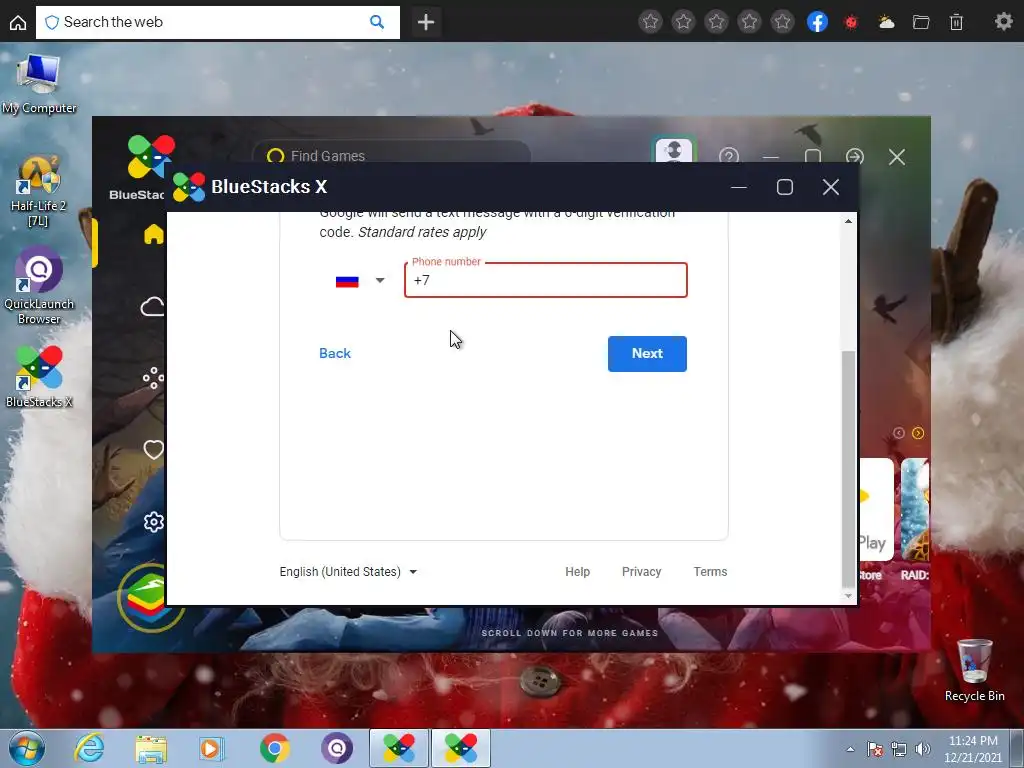
Task: Open the country flag code dropdown
Action: (x=360, y=281)
